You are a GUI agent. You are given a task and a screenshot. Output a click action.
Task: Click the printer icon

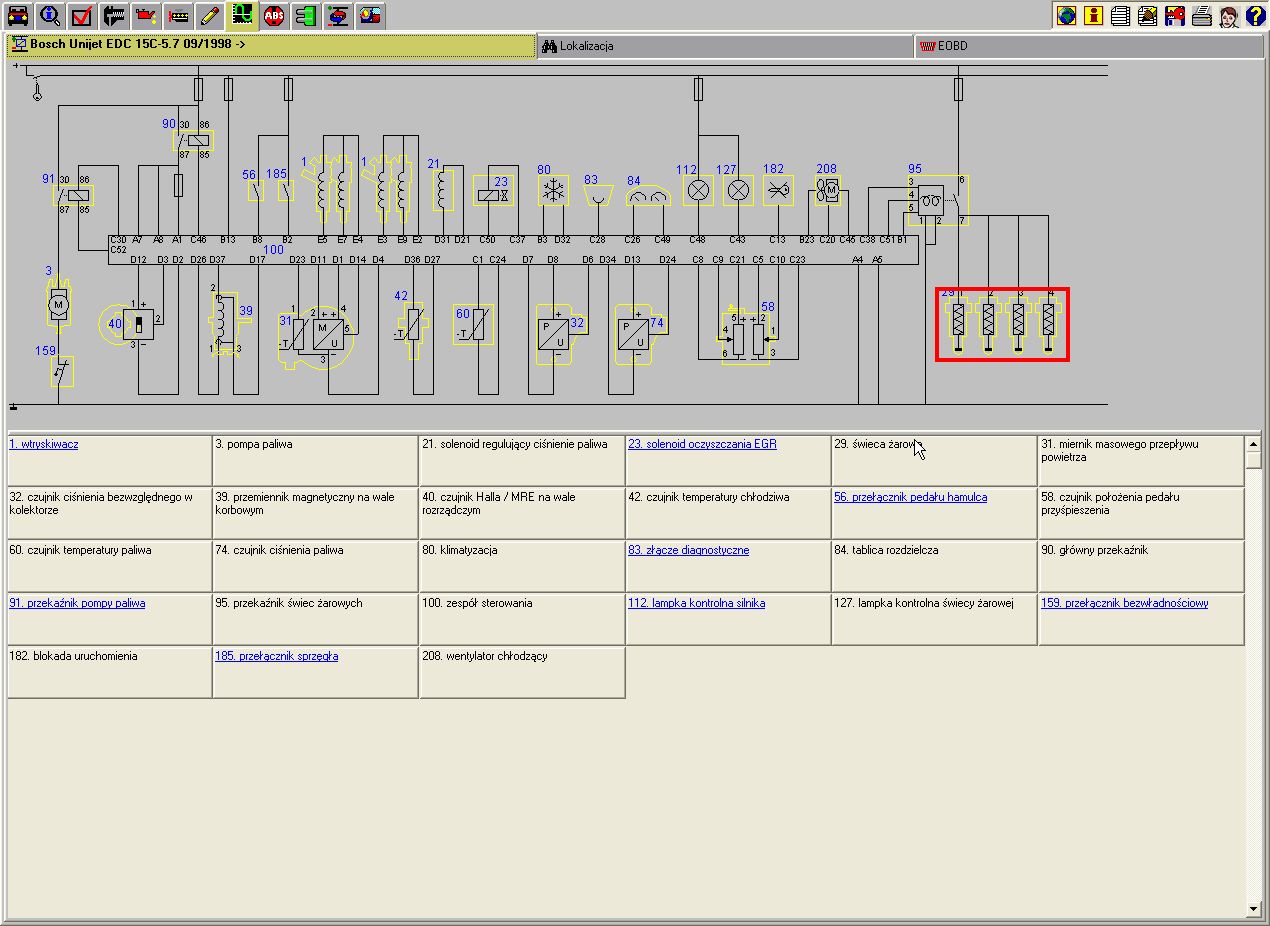point(1202,15)
